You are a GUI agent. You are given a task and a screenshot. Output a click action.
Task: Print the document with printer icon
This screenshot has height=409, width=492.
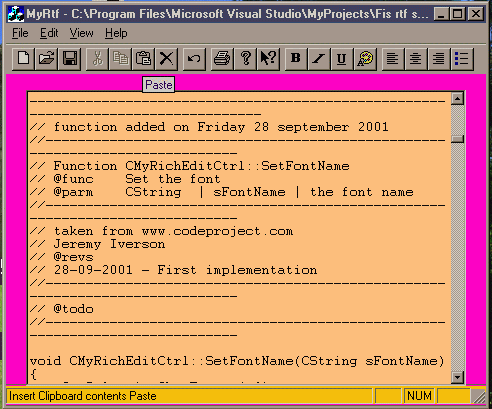click(x=222, y=59)
